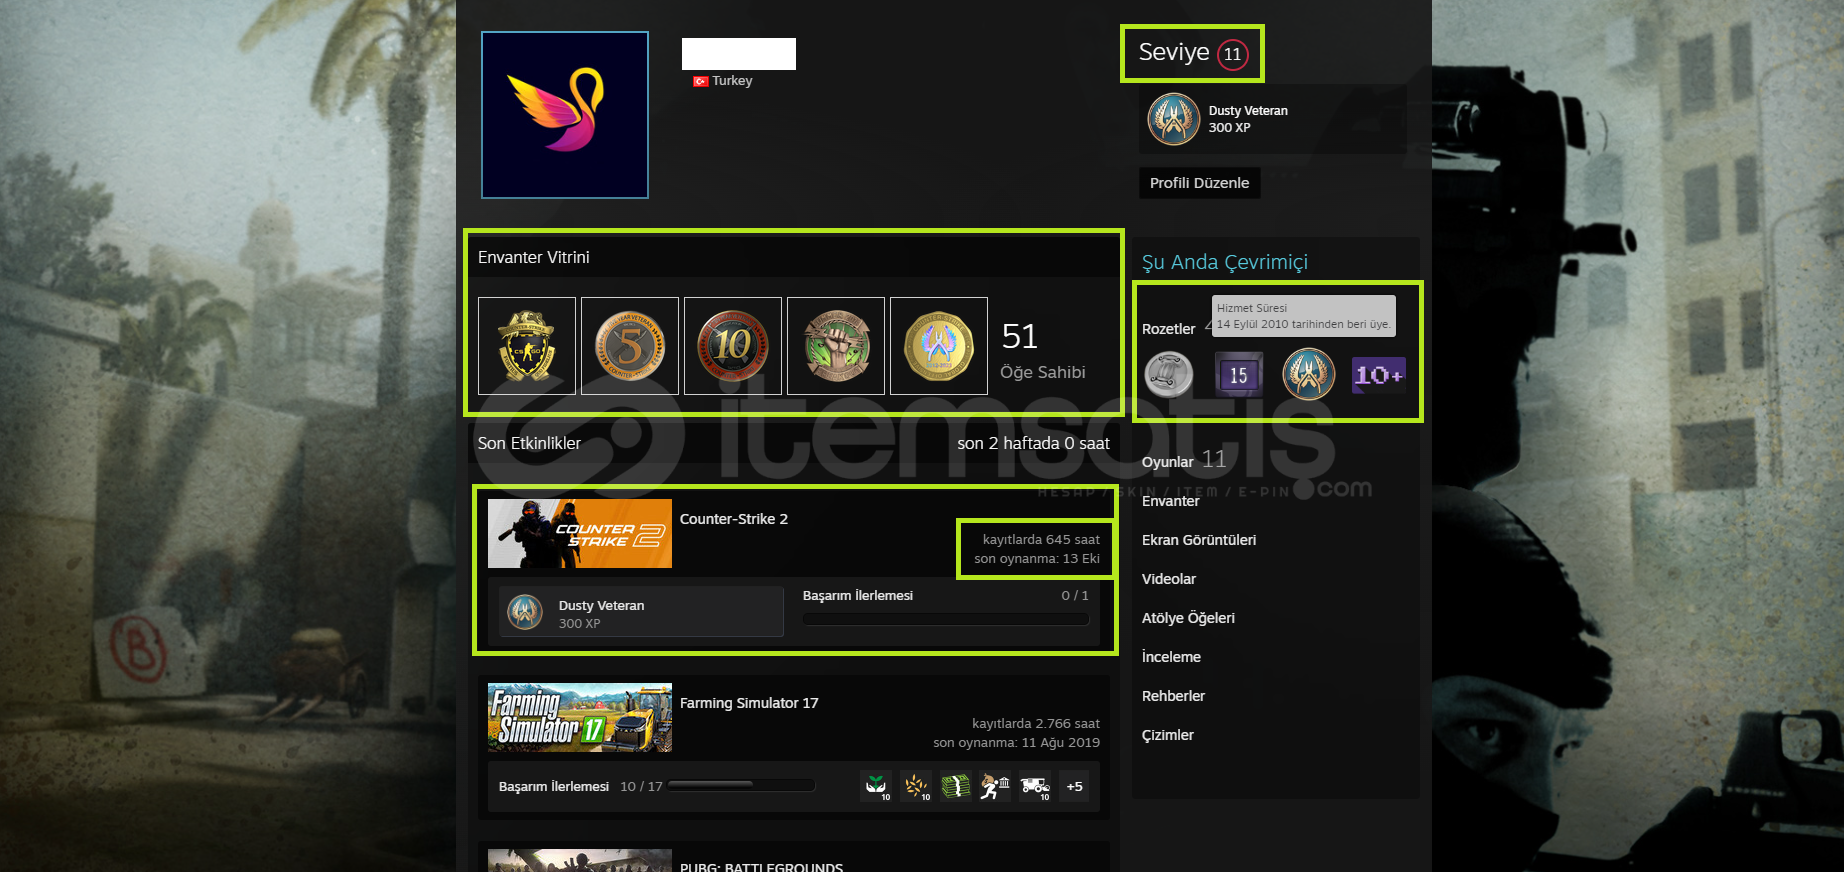Image resolution: width=1844 pixels, height=872 pixels.
Task: Click the Farming Simulator 17 achievement progress bar
Action: click(x=741, y=786)
